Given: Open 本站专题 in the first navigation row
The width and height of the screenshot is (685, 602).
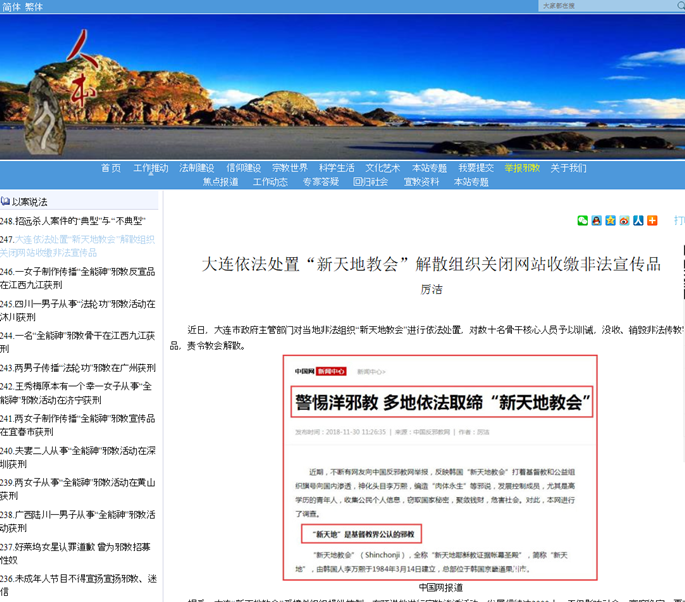Looking at the screenshot, I should (x=429, y=168).
